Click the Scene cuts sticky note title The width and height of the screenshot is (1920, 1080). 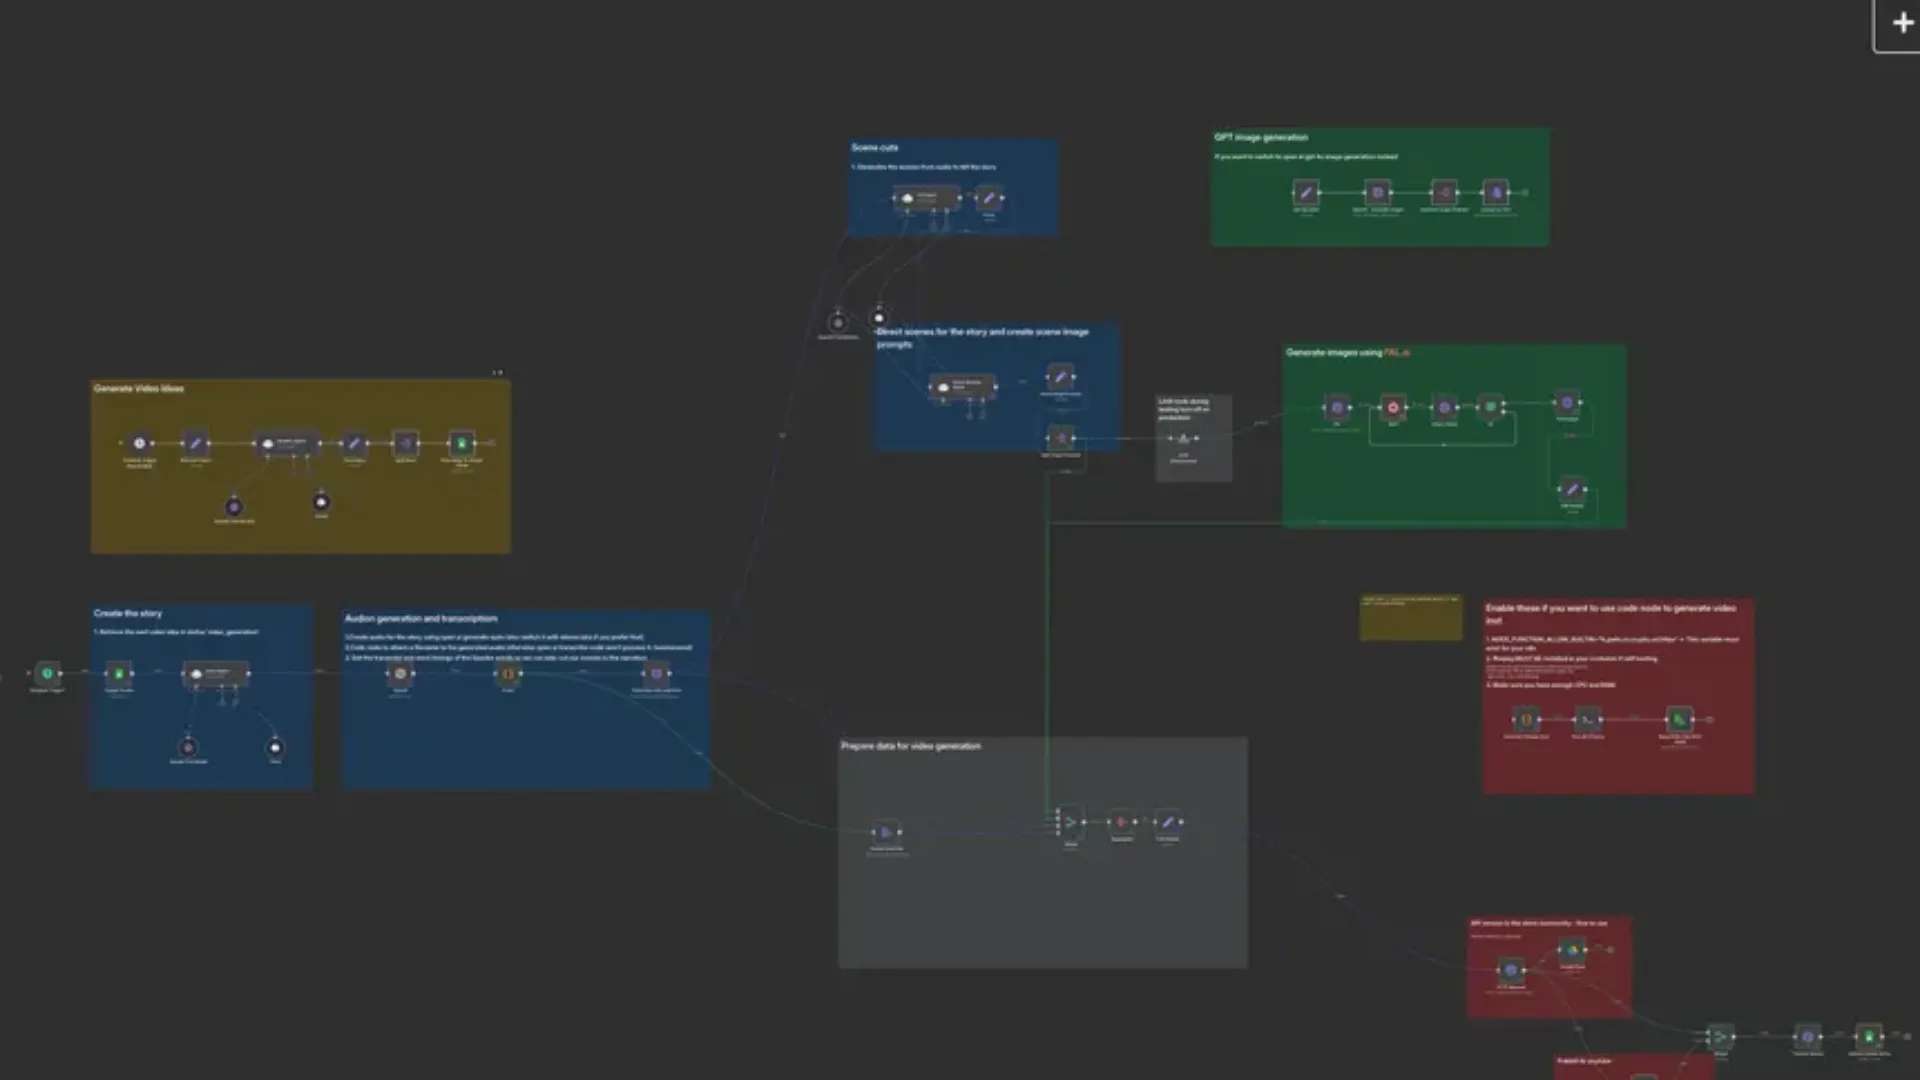875,147
